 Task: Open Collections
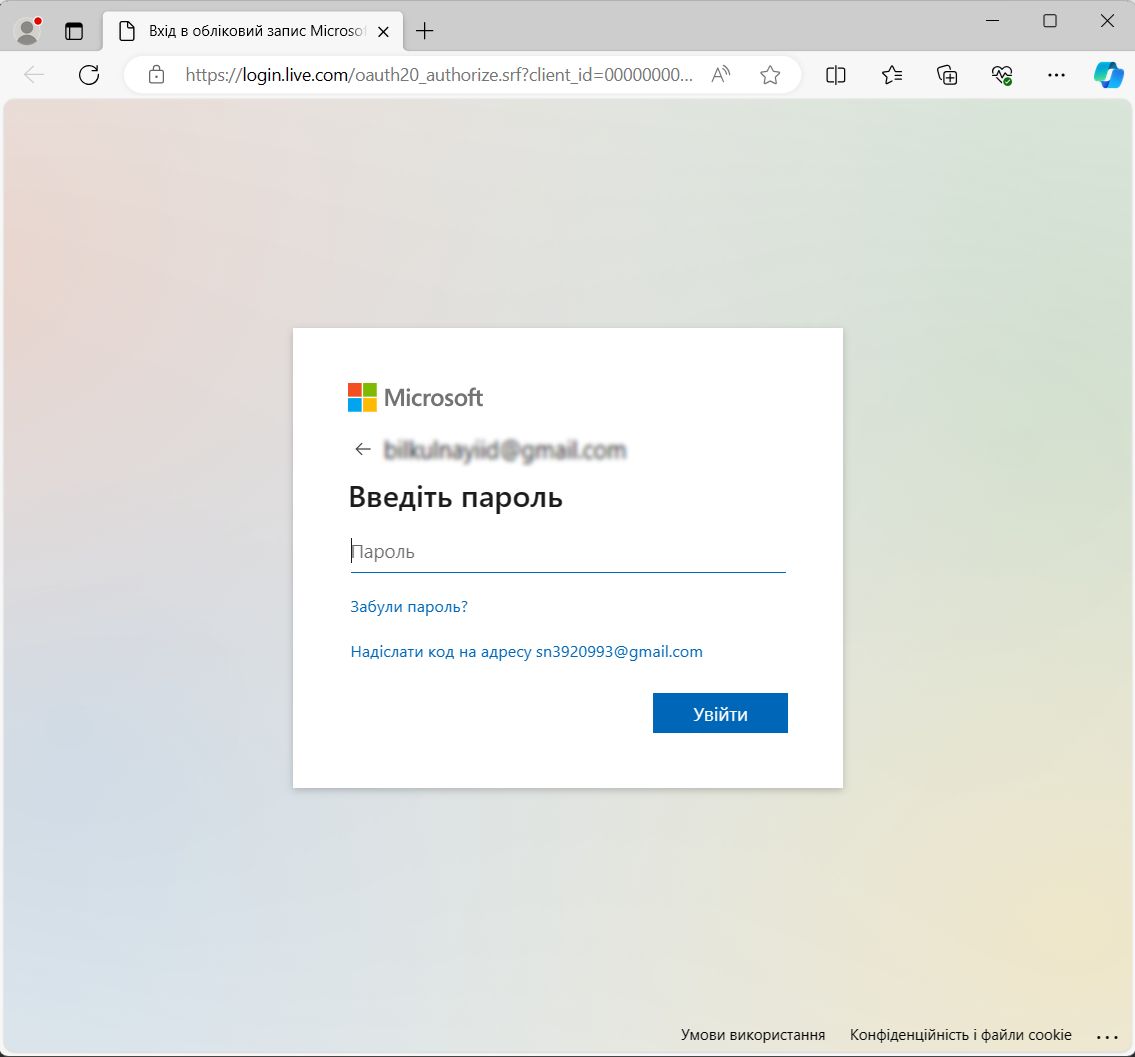coord(946,74)
